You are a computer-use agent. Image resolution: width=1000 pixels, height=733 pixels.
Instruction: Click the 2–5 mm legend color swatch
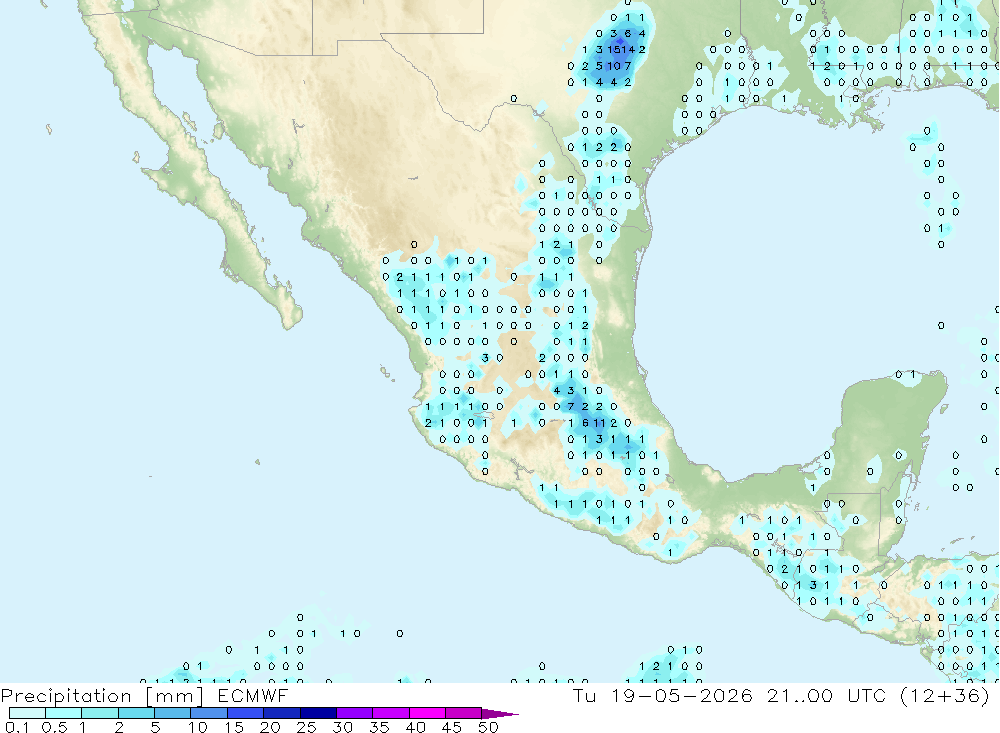pos(136,713)
